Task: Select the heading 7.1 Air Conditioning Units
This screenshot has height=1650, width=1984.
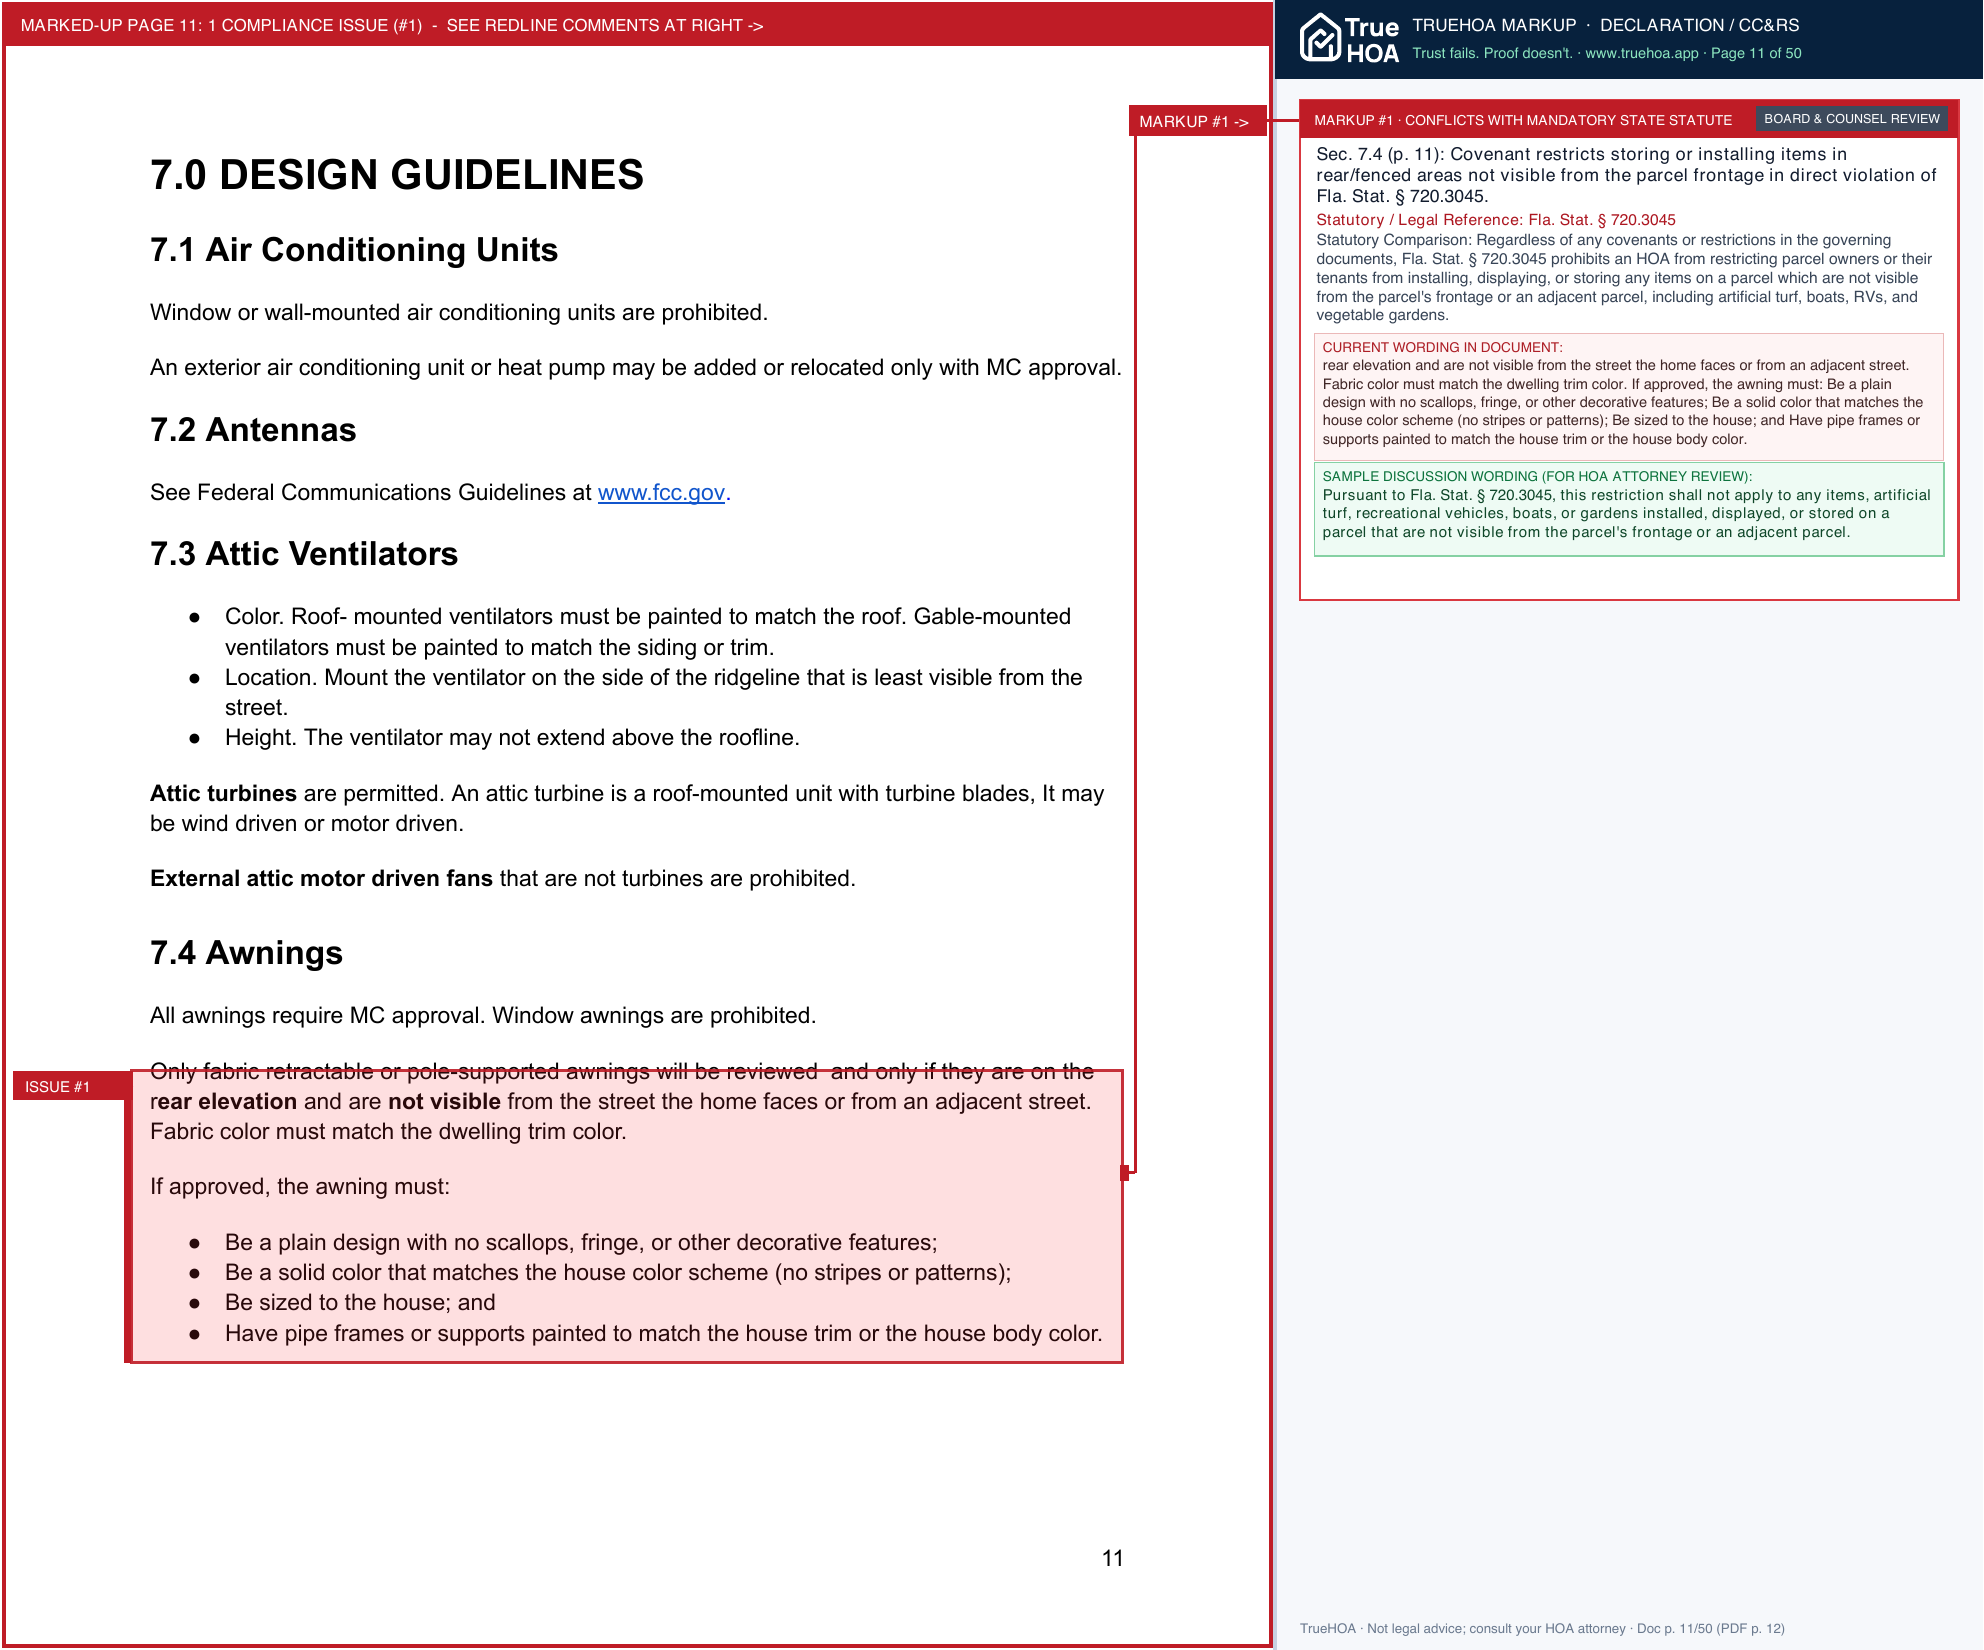Action: 354,250
